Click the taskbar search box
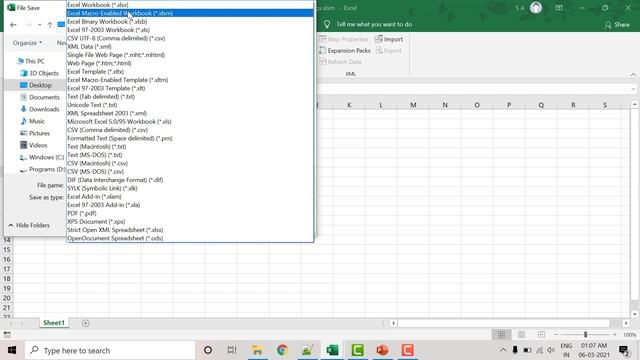Viewport: 640px width, 360px height. [x=110, y=350]
